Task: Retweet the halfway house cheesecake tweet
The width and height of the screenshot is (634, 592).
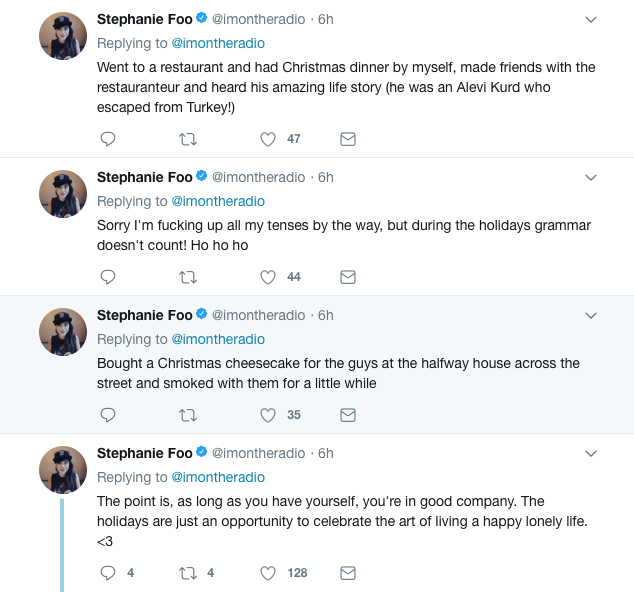Action: (x=187, y=415)
